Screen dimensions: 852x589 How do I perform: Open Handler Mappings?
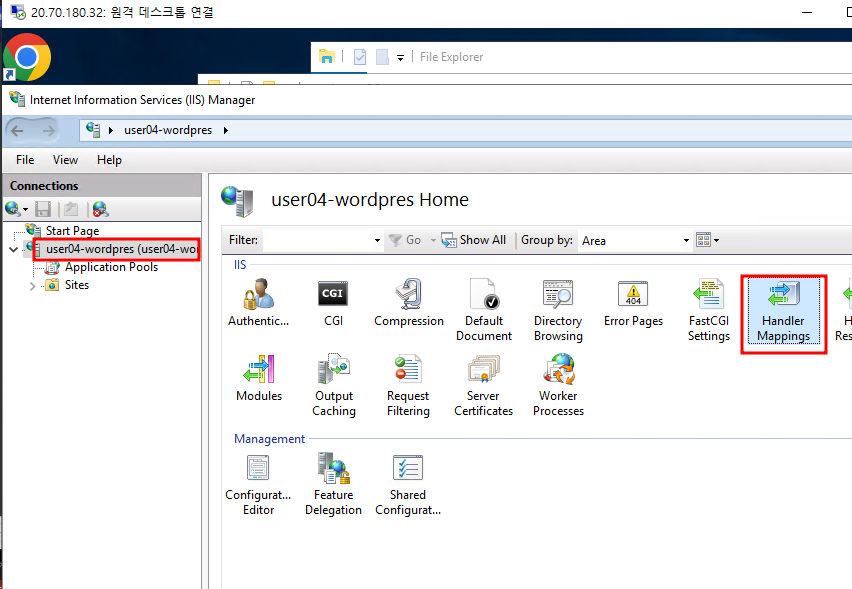(783, 311)
